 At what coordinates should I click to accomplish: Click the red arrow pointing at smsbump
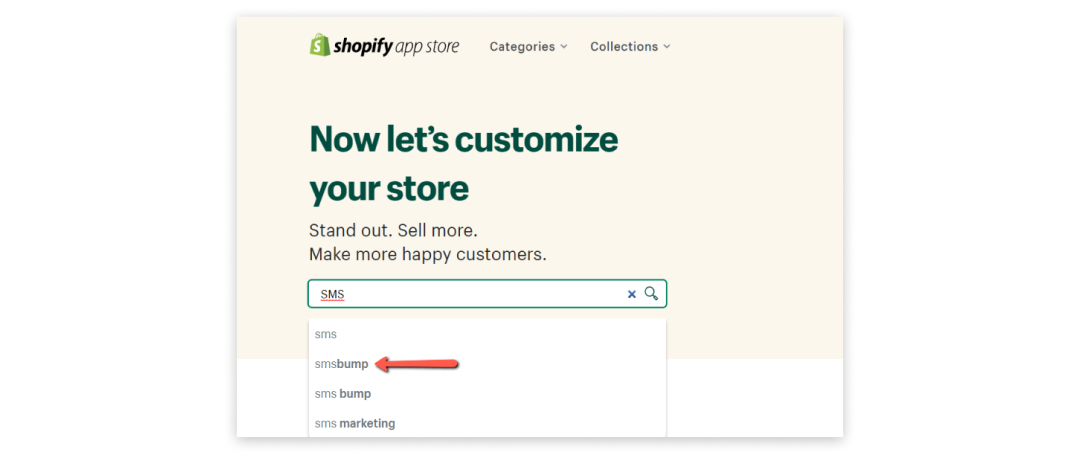click(x=417, y=364)
